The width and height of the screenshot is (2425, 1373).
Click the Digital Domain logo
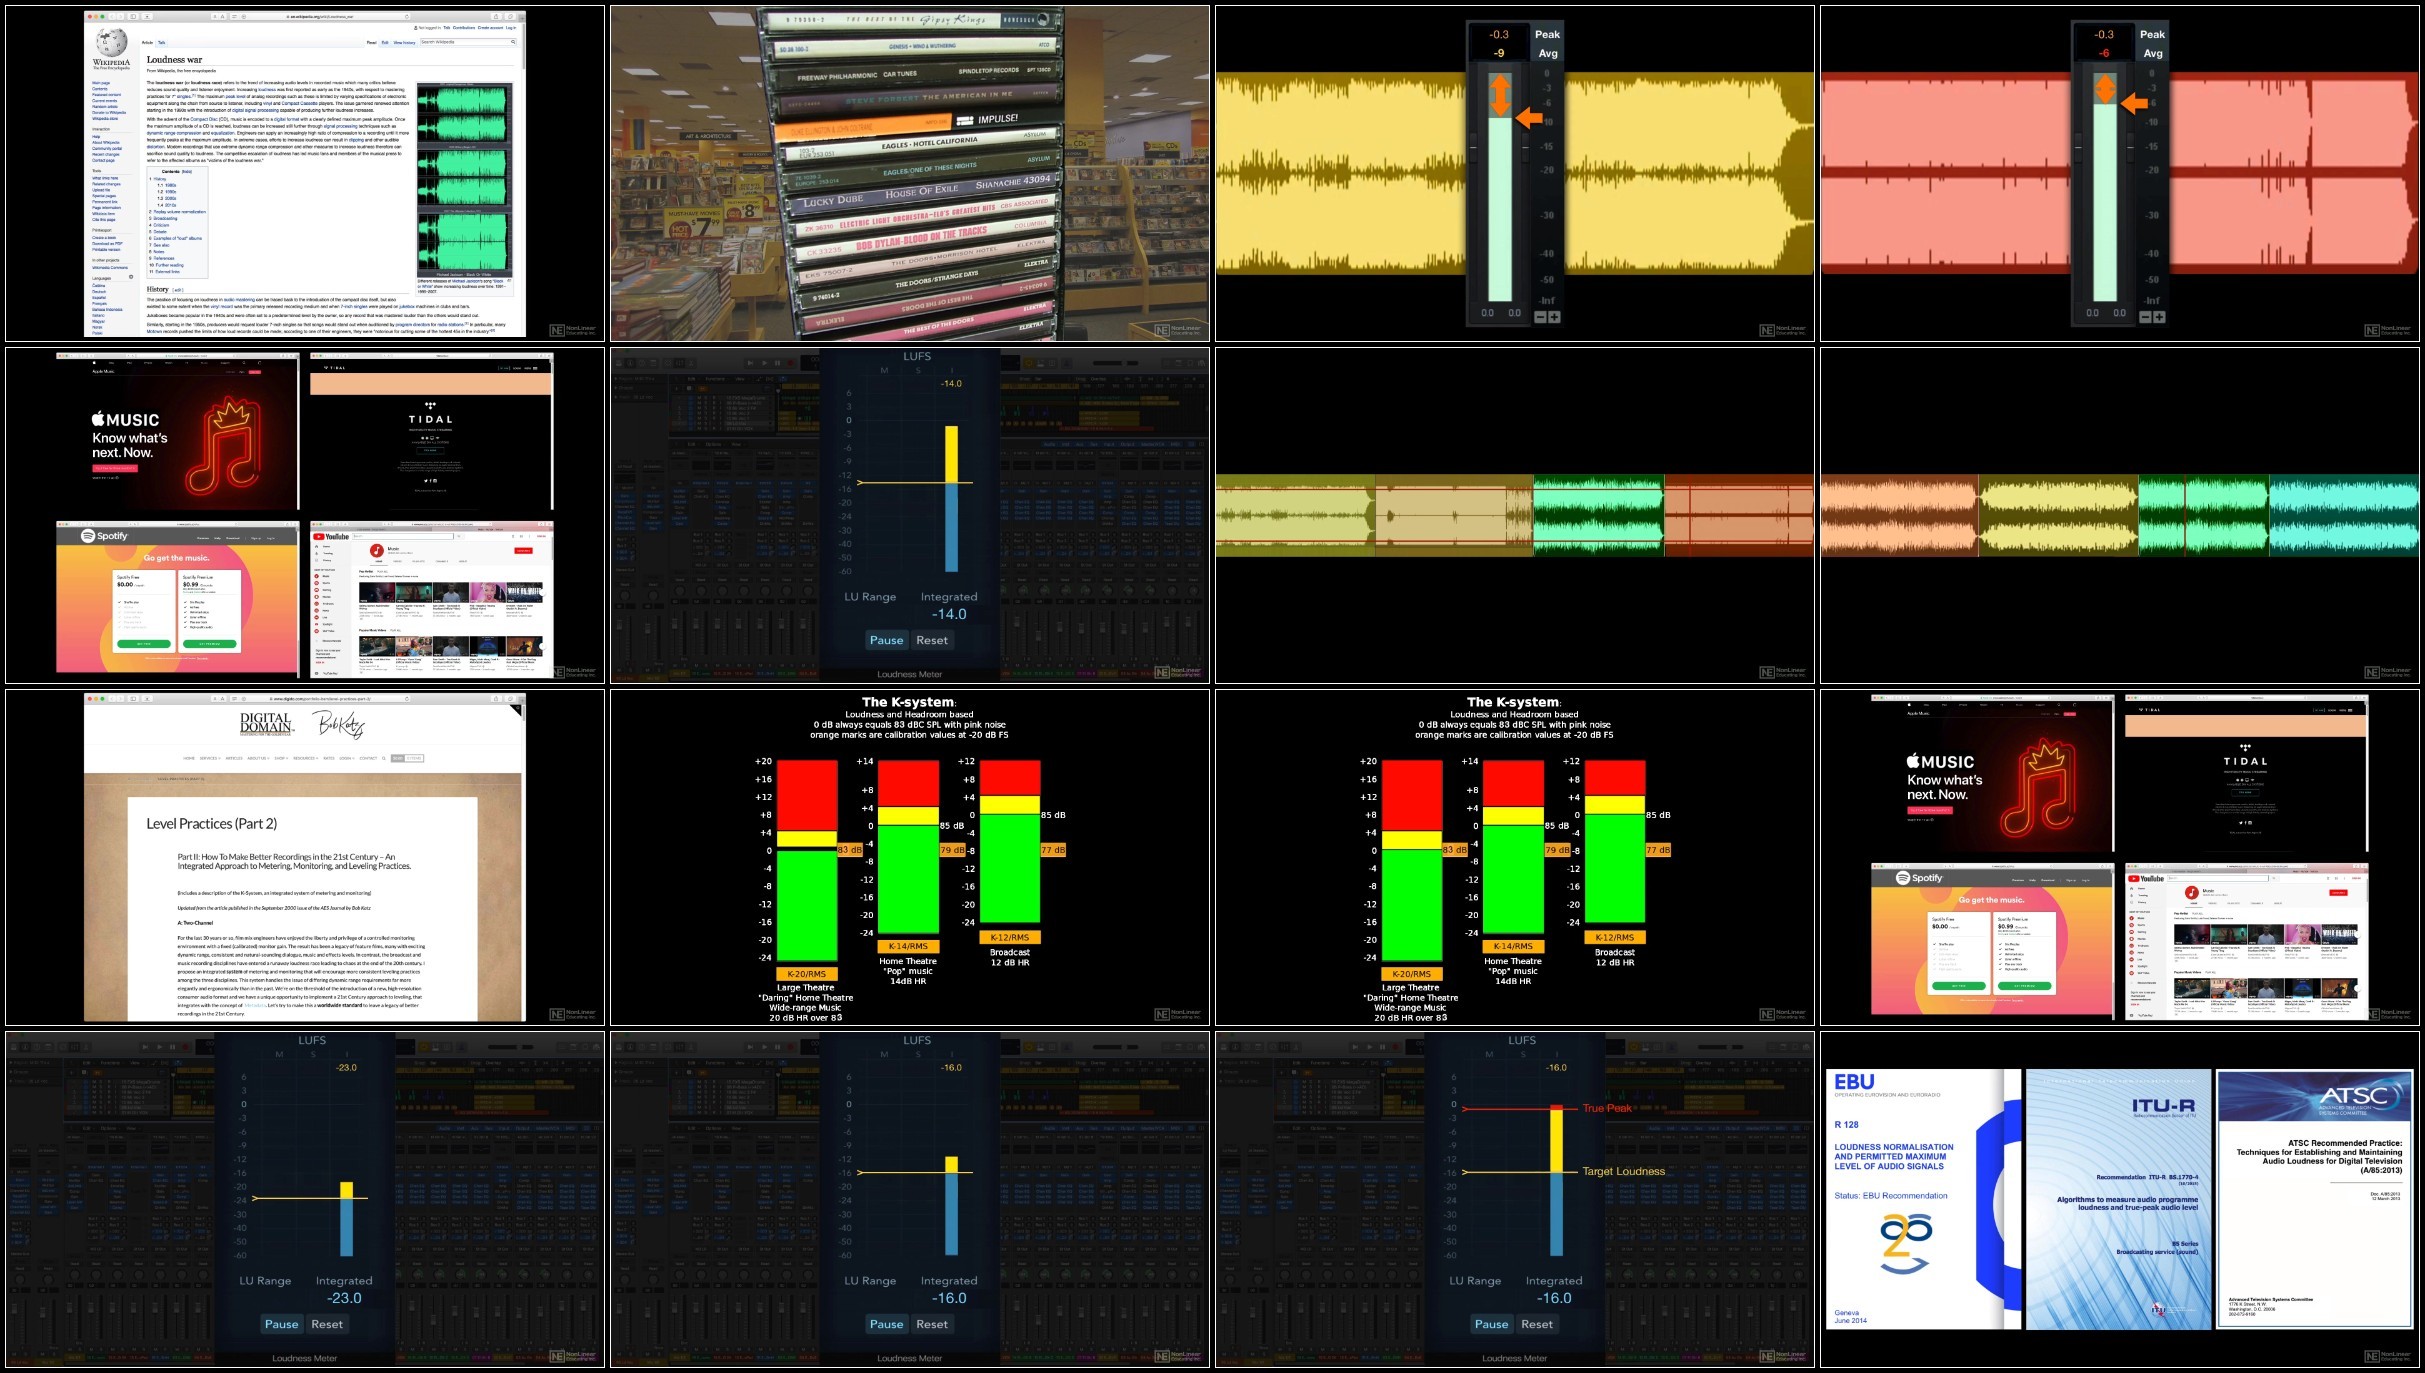point(266,724)
